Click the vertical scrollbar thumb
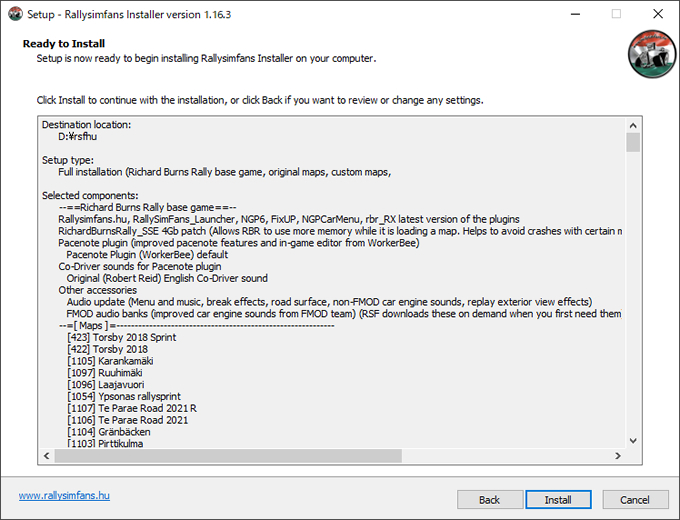This screenshot has height=520, width=680. click(x=633, y=142)
